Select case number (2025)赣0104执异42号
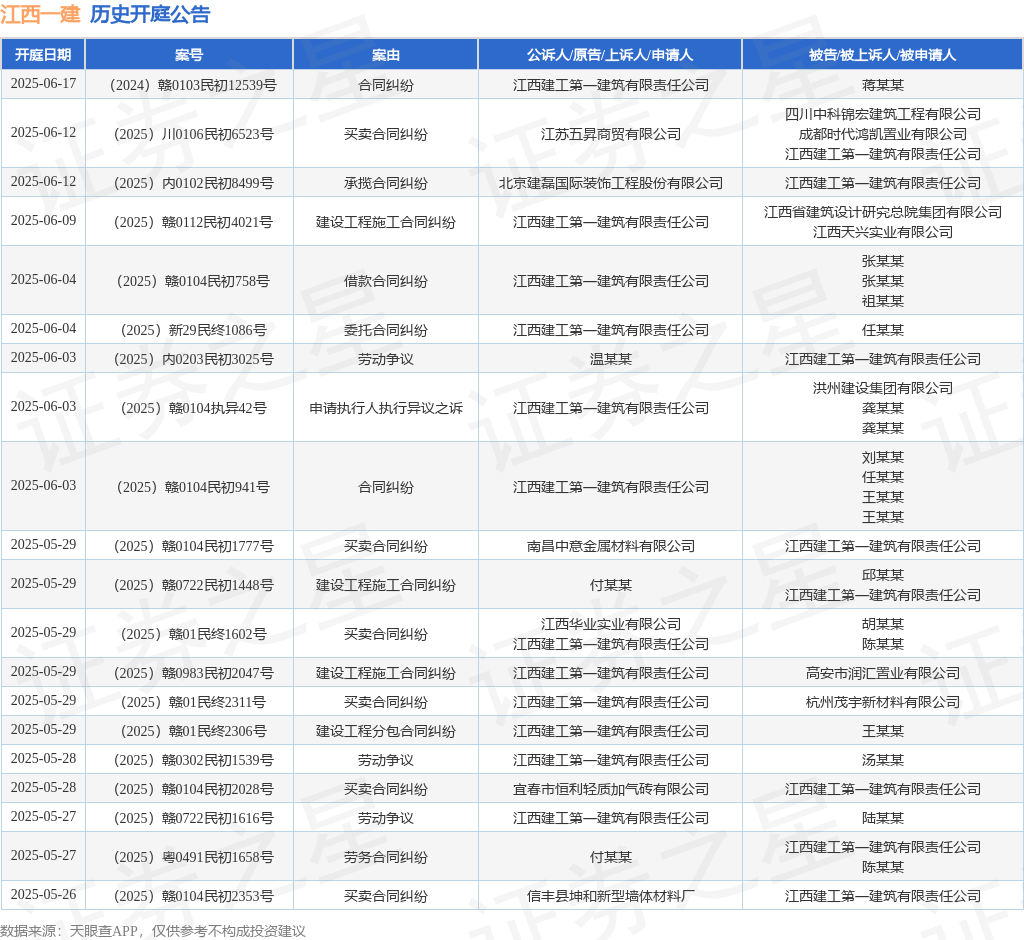The width and height of the screenshot is (1024, 940). point(190,408)
